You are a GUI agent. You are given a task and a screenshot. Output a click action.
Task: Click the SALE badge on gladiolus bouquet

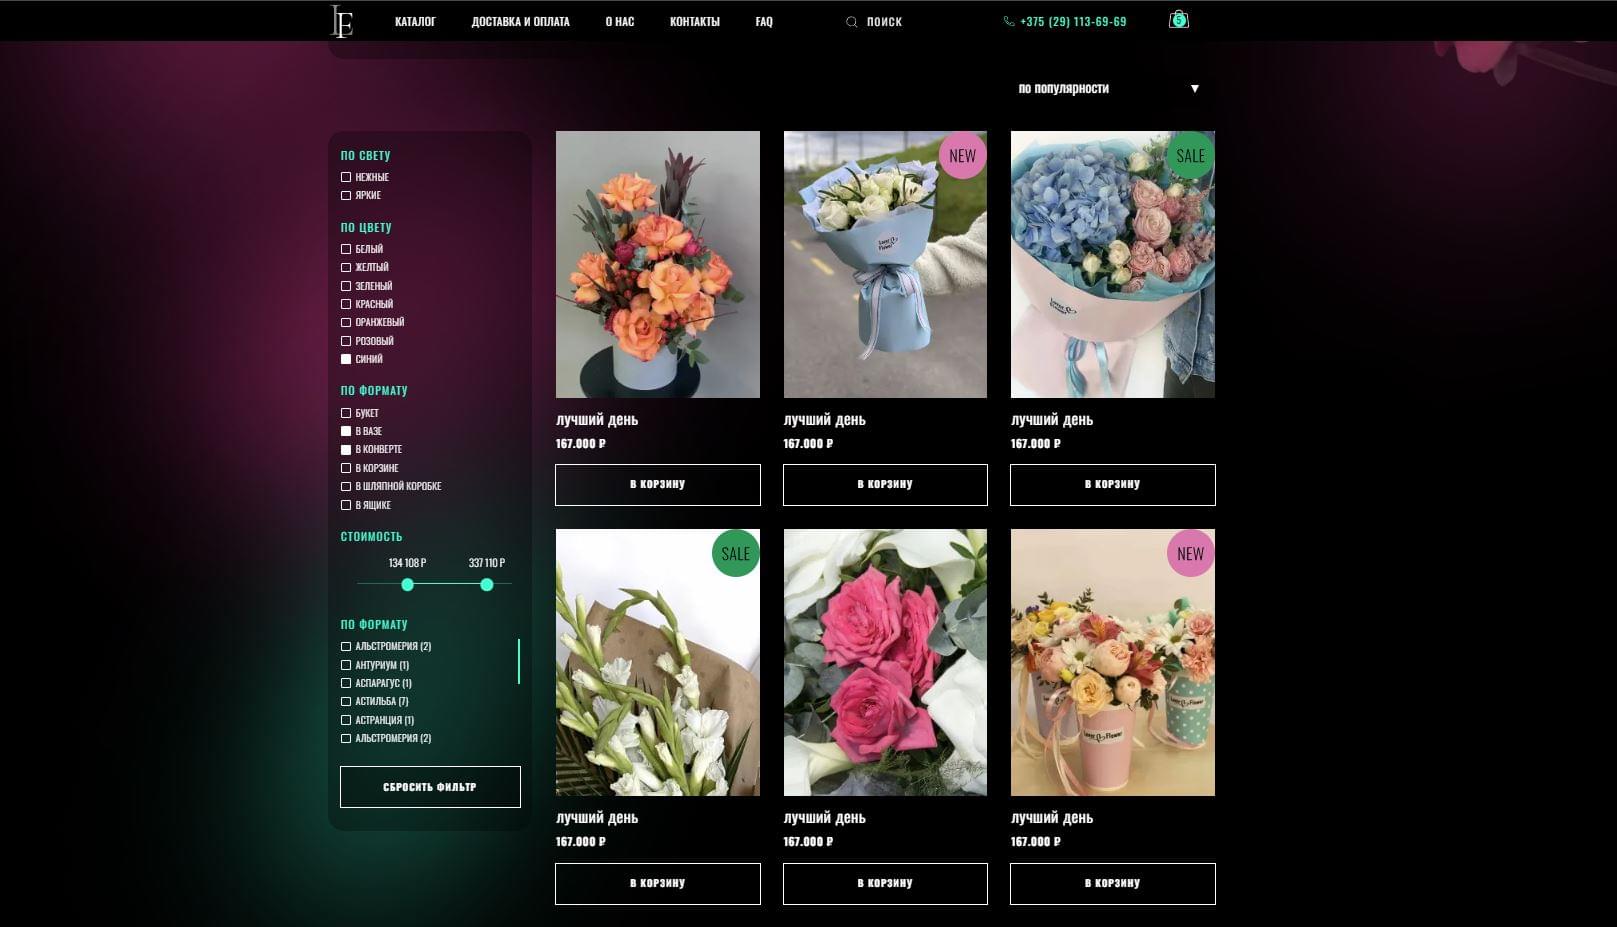(x=735, y=553)
